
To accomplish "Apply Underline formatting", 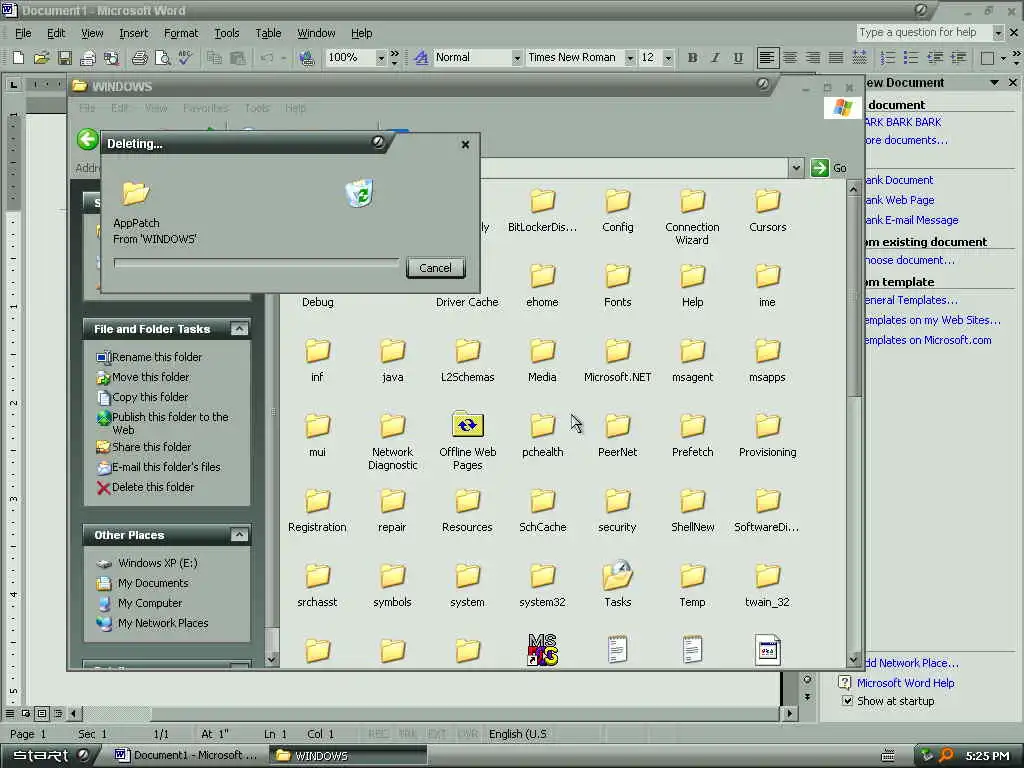I will coord(738,58).
